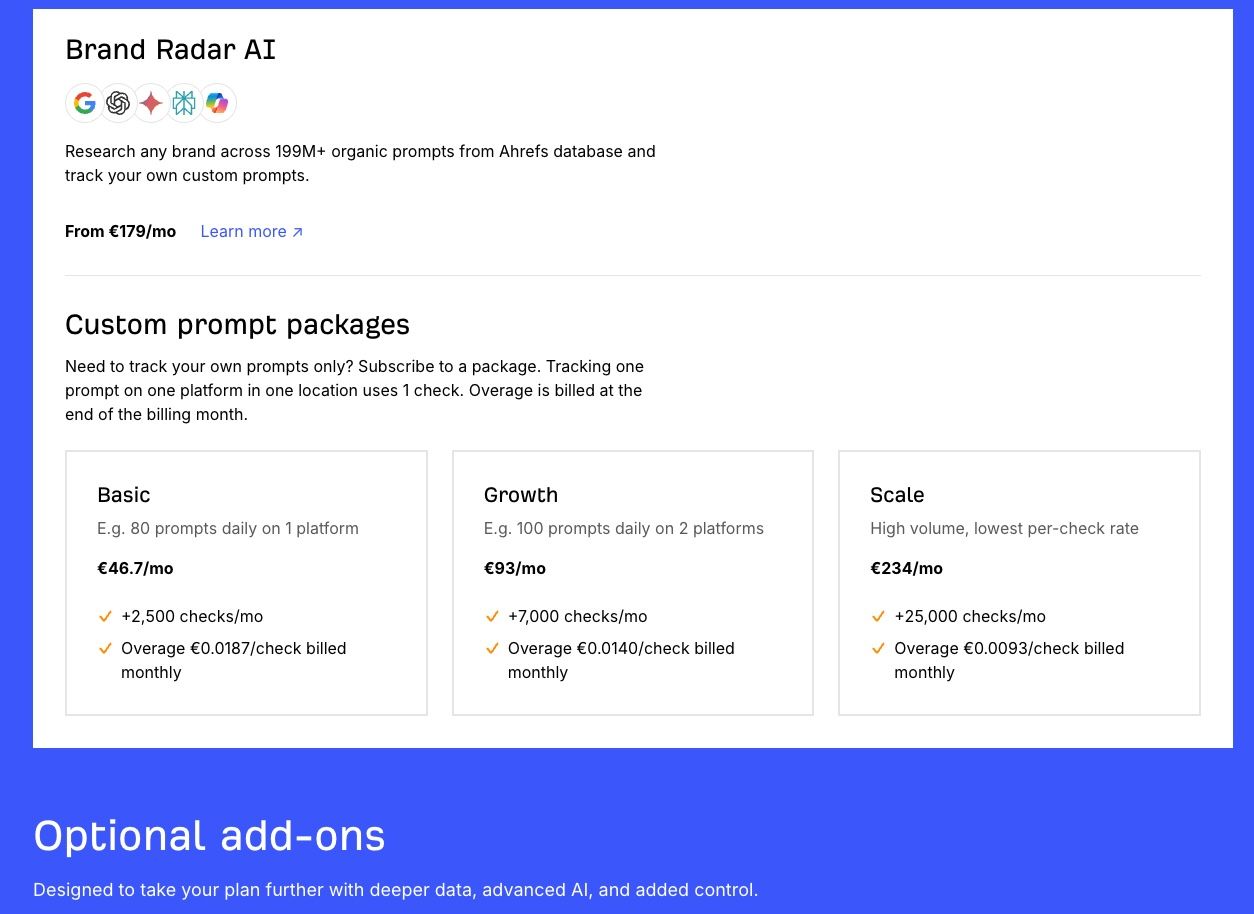Click the €93/mo Growth price
Viewport: 1254px width, 914px height.
(x=515, y=568)
